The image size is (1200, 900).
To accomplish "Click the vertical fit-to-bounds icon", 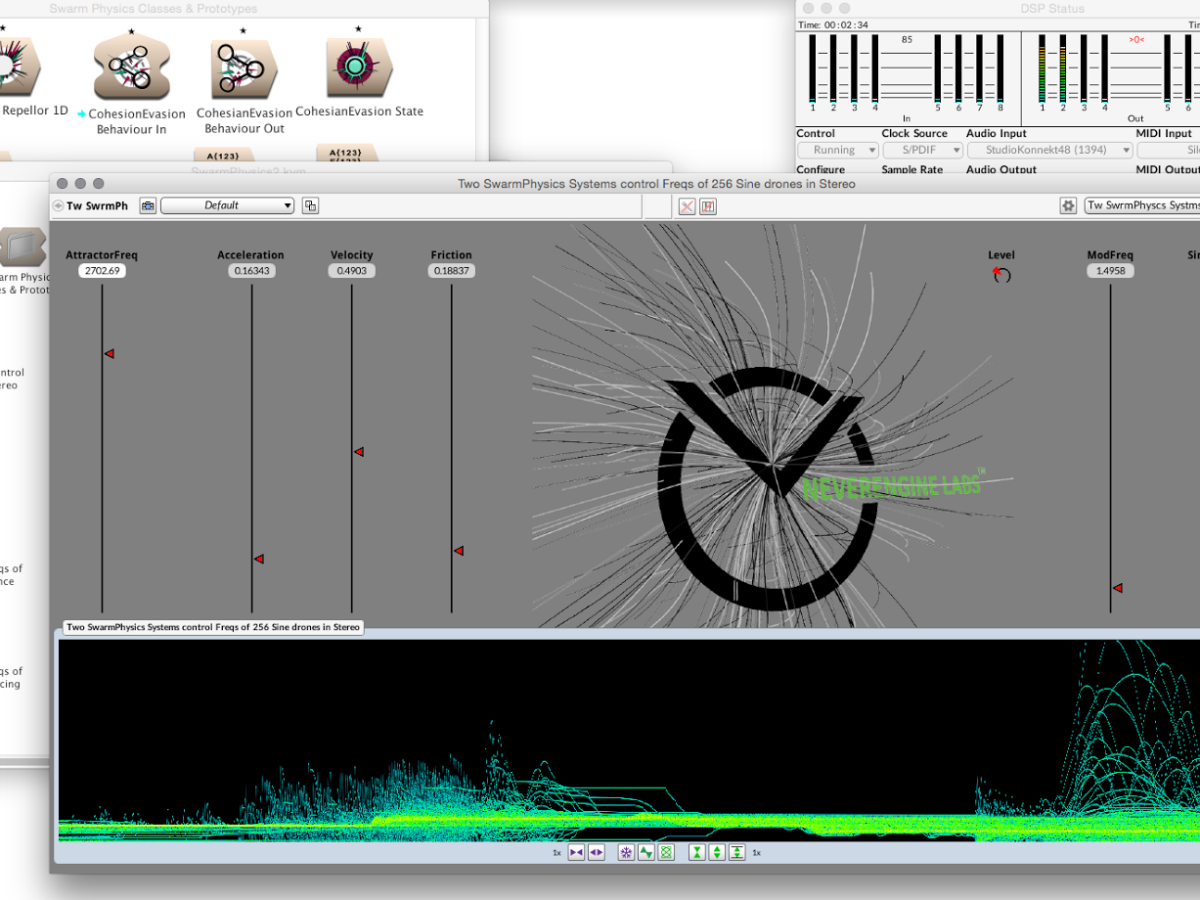I will (x=737, y=852).
